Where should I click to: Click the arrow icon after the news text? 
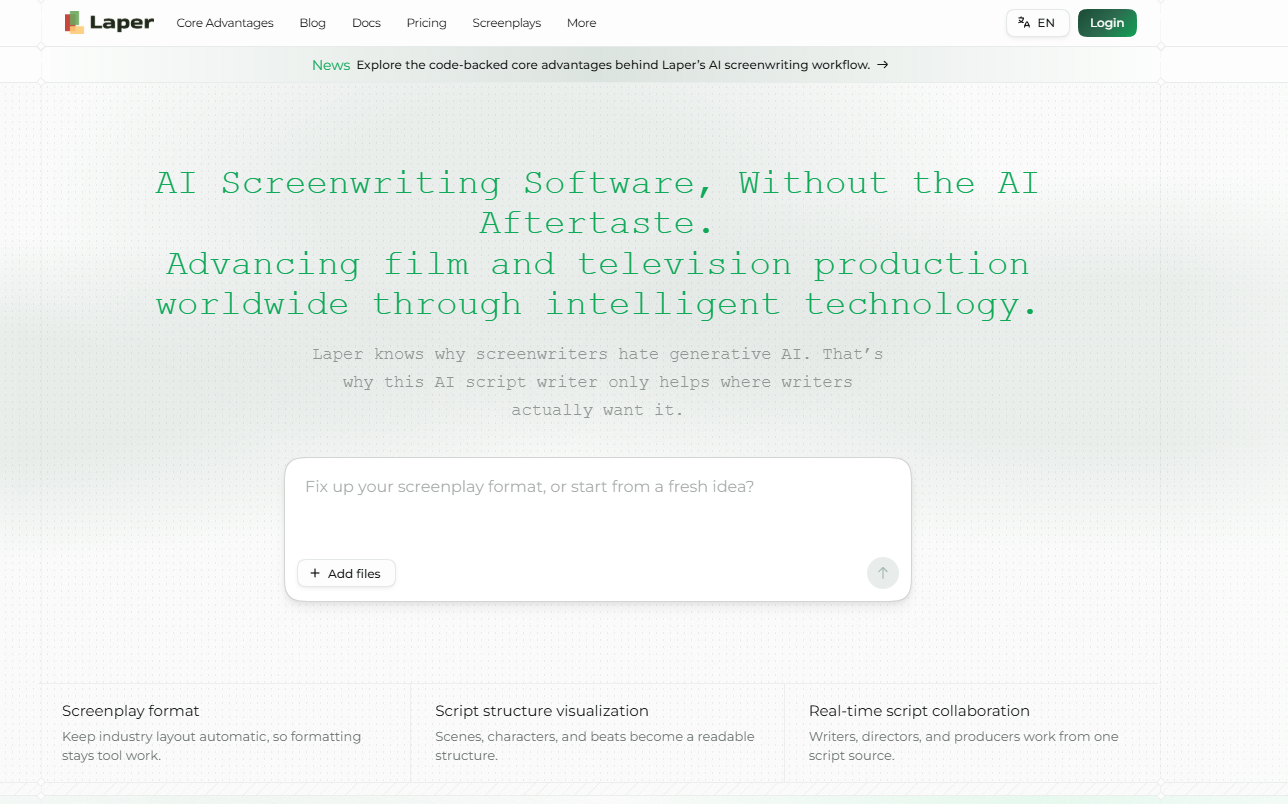pyautogui.click(x=882, y=65)
